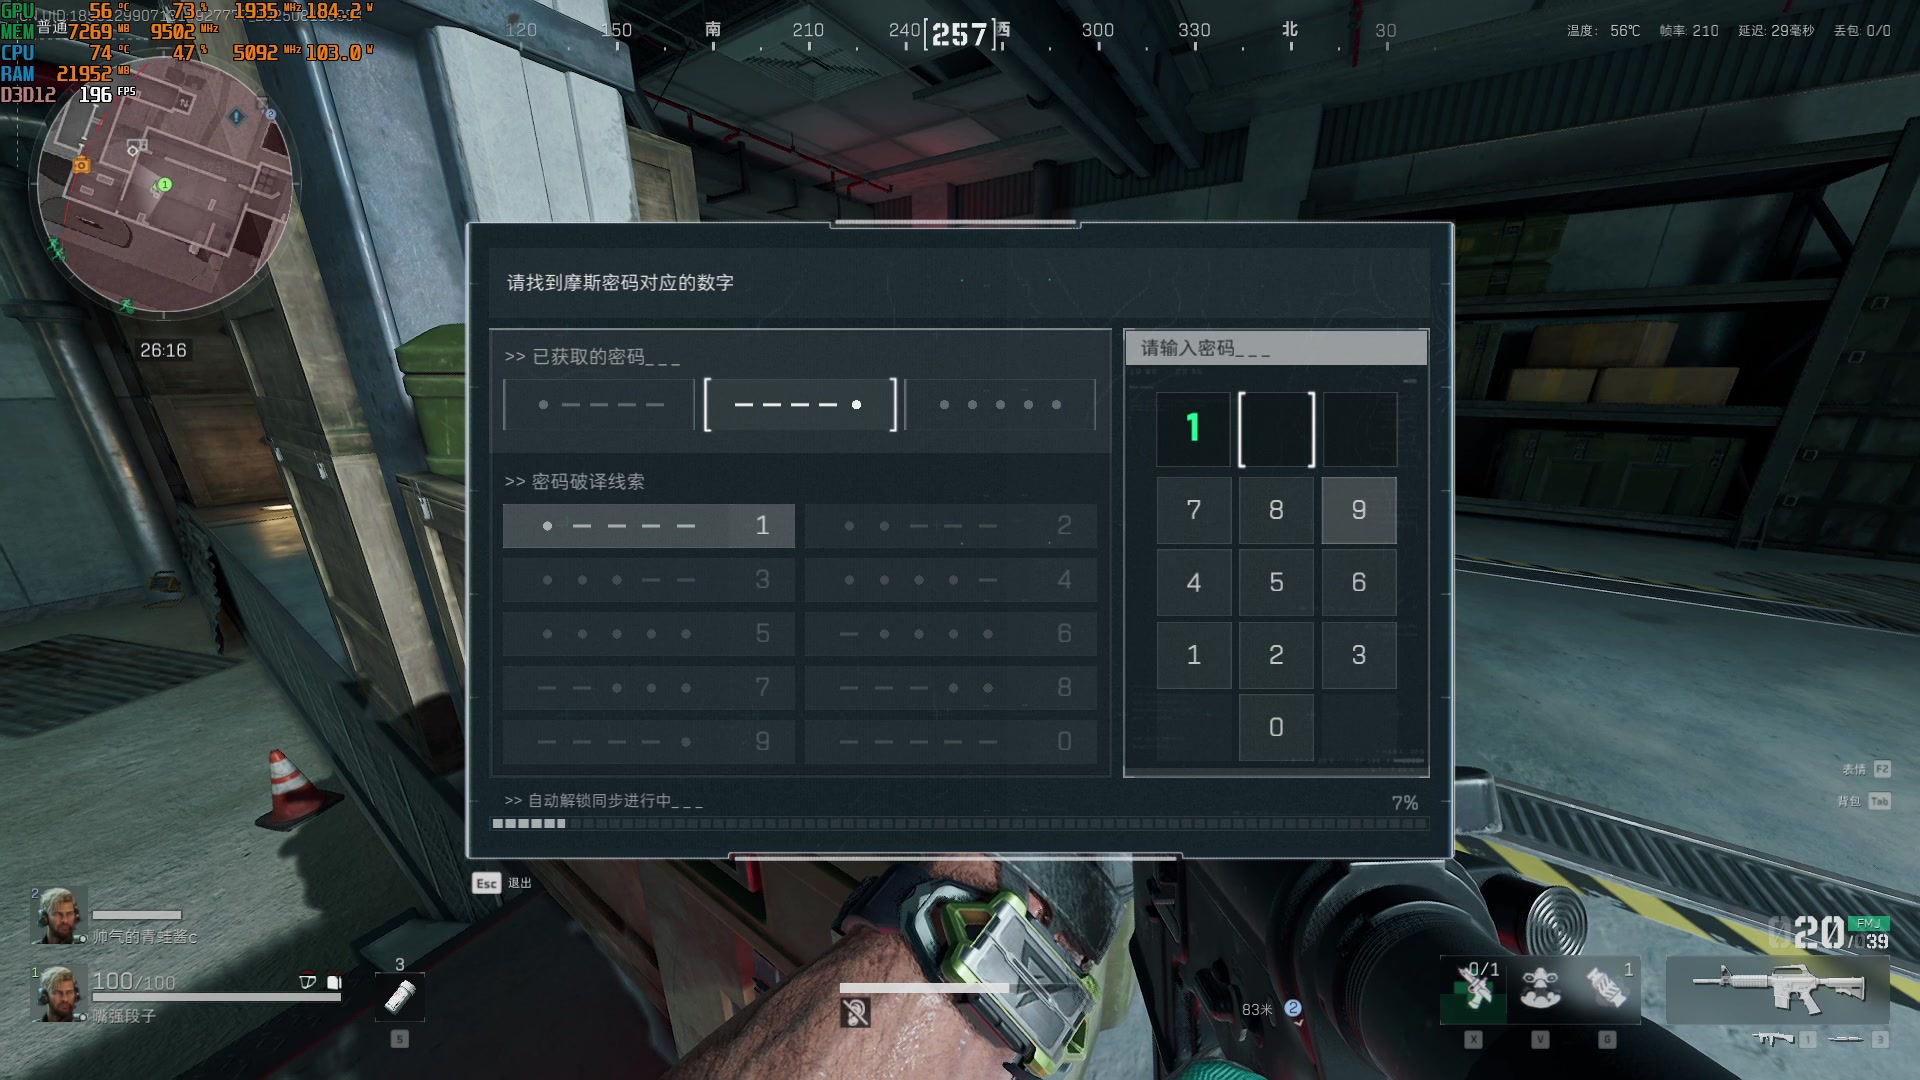Click the V-key gas mask gadget icon
The image size is (1920, 1080).
point(1540,990)
